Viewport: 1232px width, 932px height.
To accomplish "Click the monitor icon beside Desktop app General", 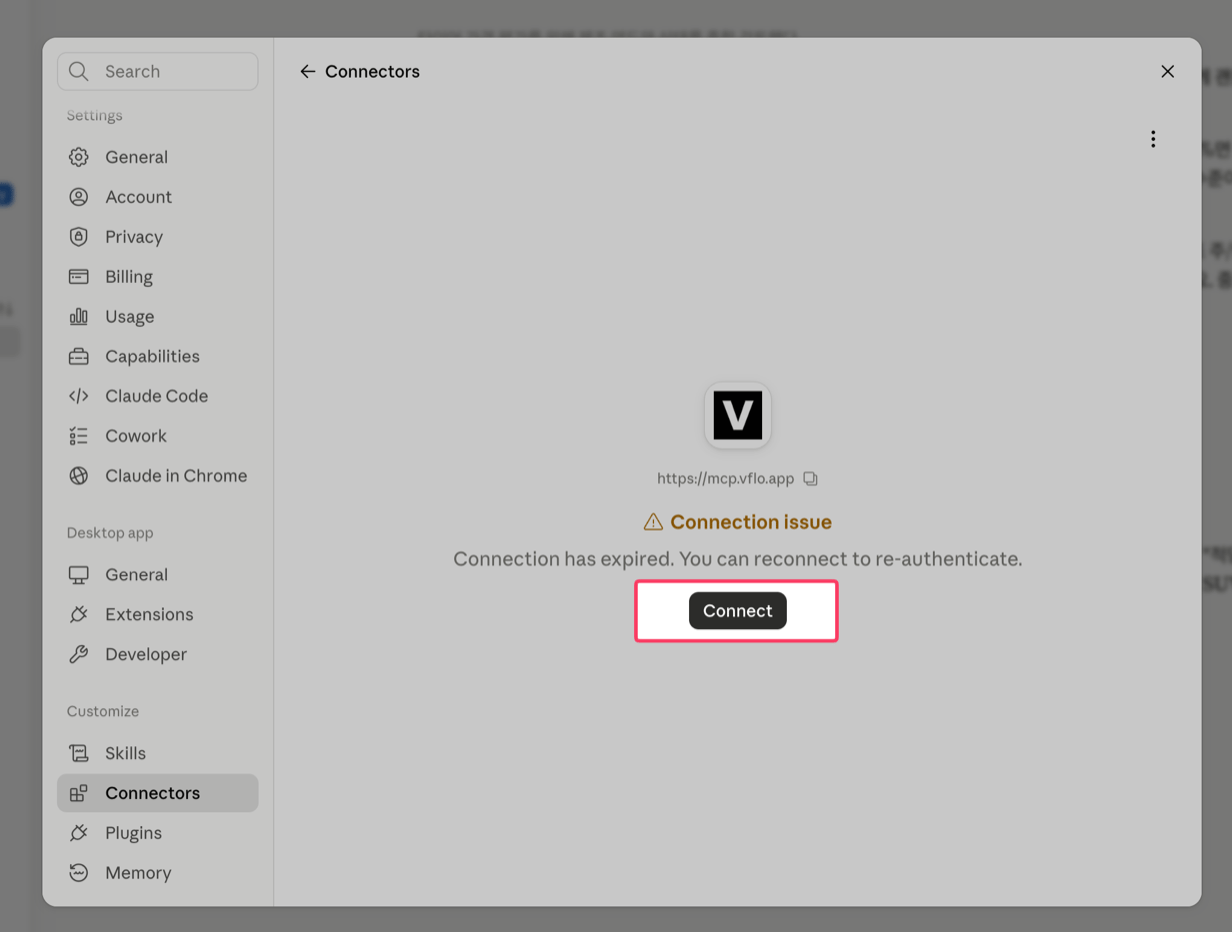I will pos(79,575).
